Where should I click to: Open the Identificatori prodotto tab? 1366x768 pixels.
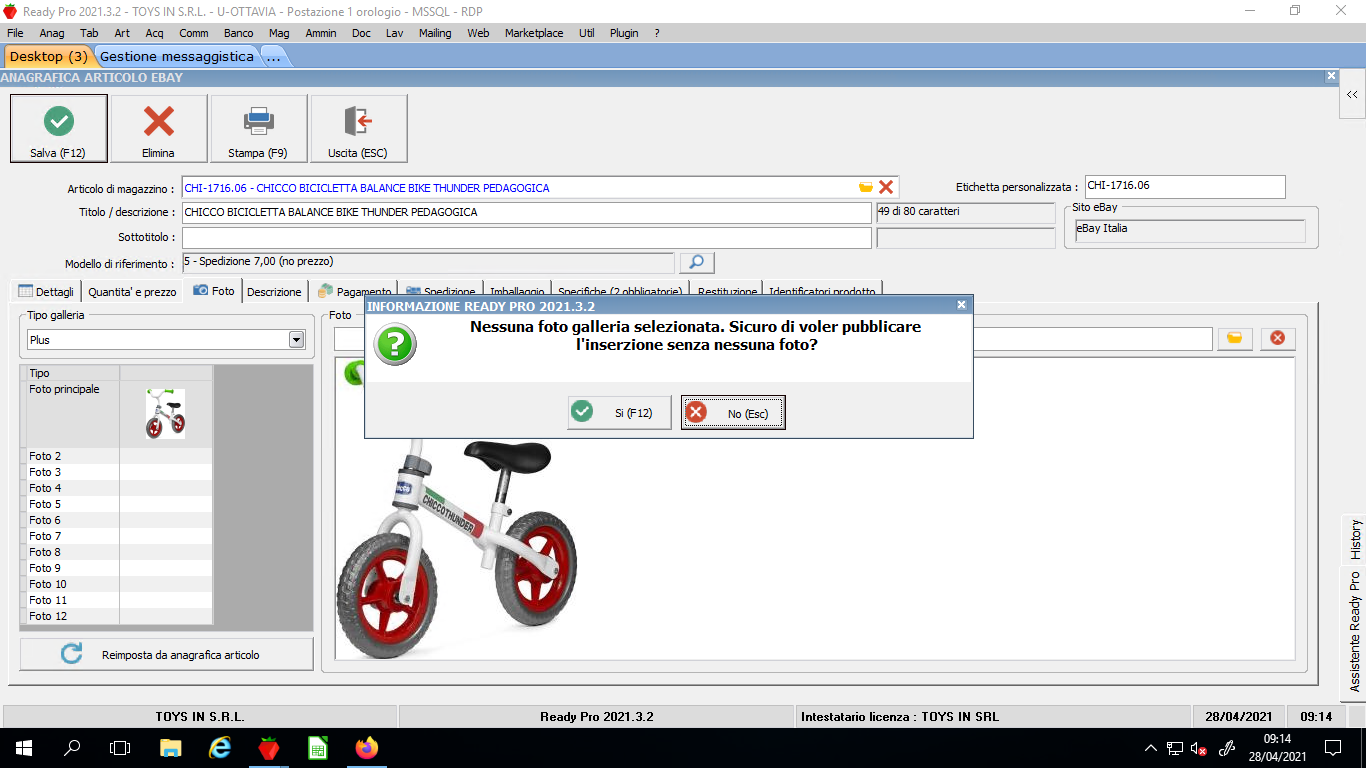coord(822,291)
